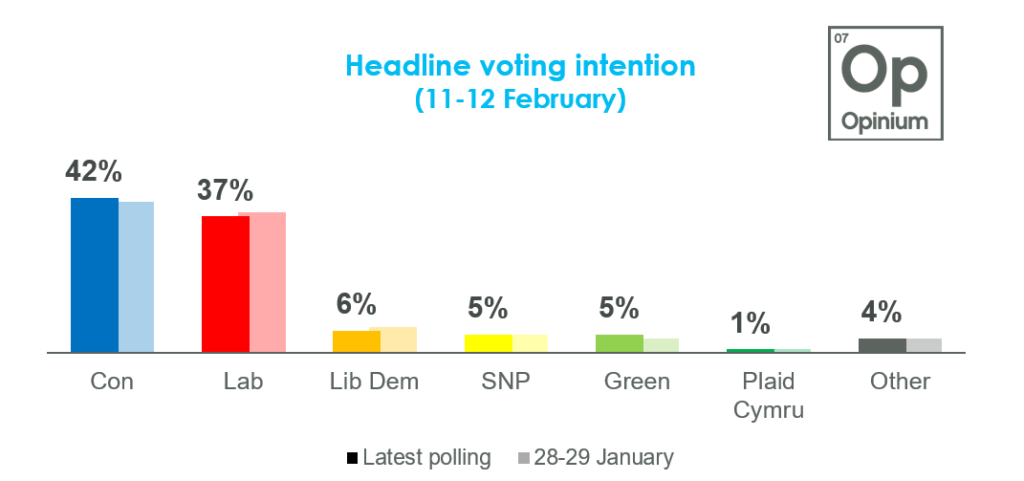Select the Lib Dem axis label
The height and width of the screenshot is (481, 1024).
(x=374, y=382)
